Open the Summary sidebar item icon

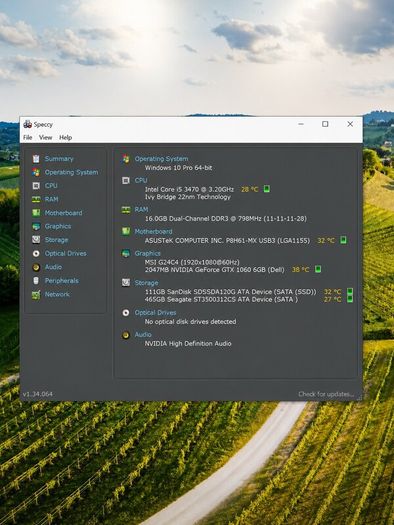(36, 159)
